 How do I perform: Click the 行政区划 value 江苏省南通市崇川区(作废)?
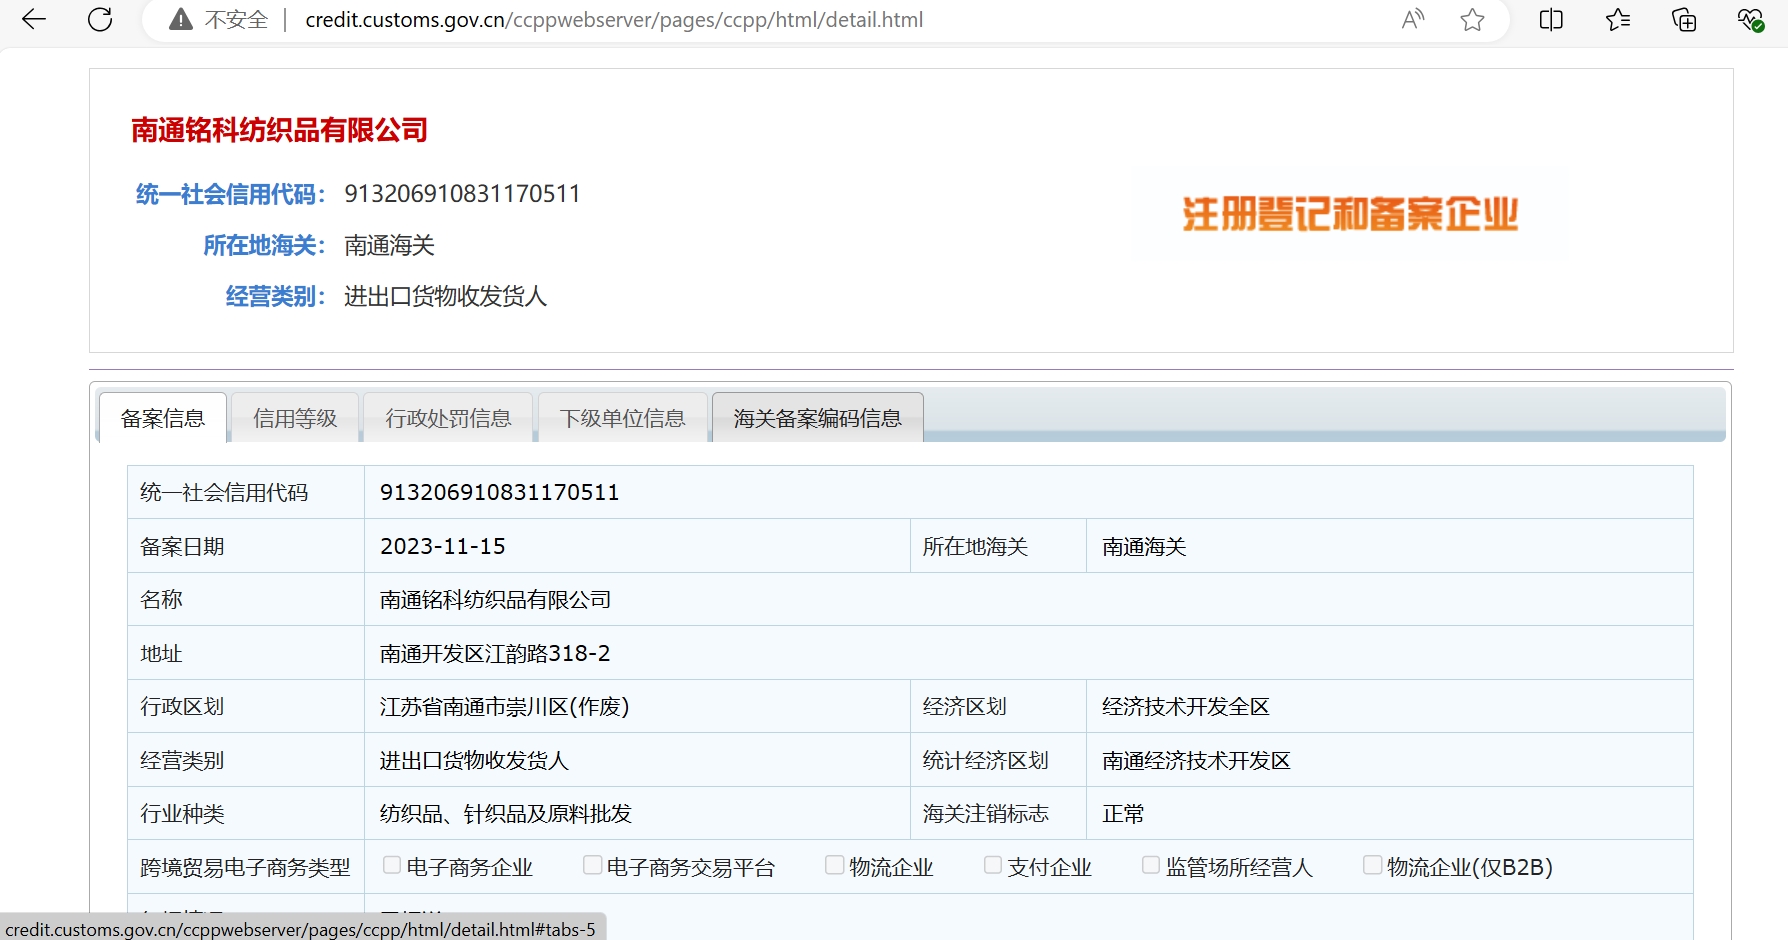click(x=505, y=707)
